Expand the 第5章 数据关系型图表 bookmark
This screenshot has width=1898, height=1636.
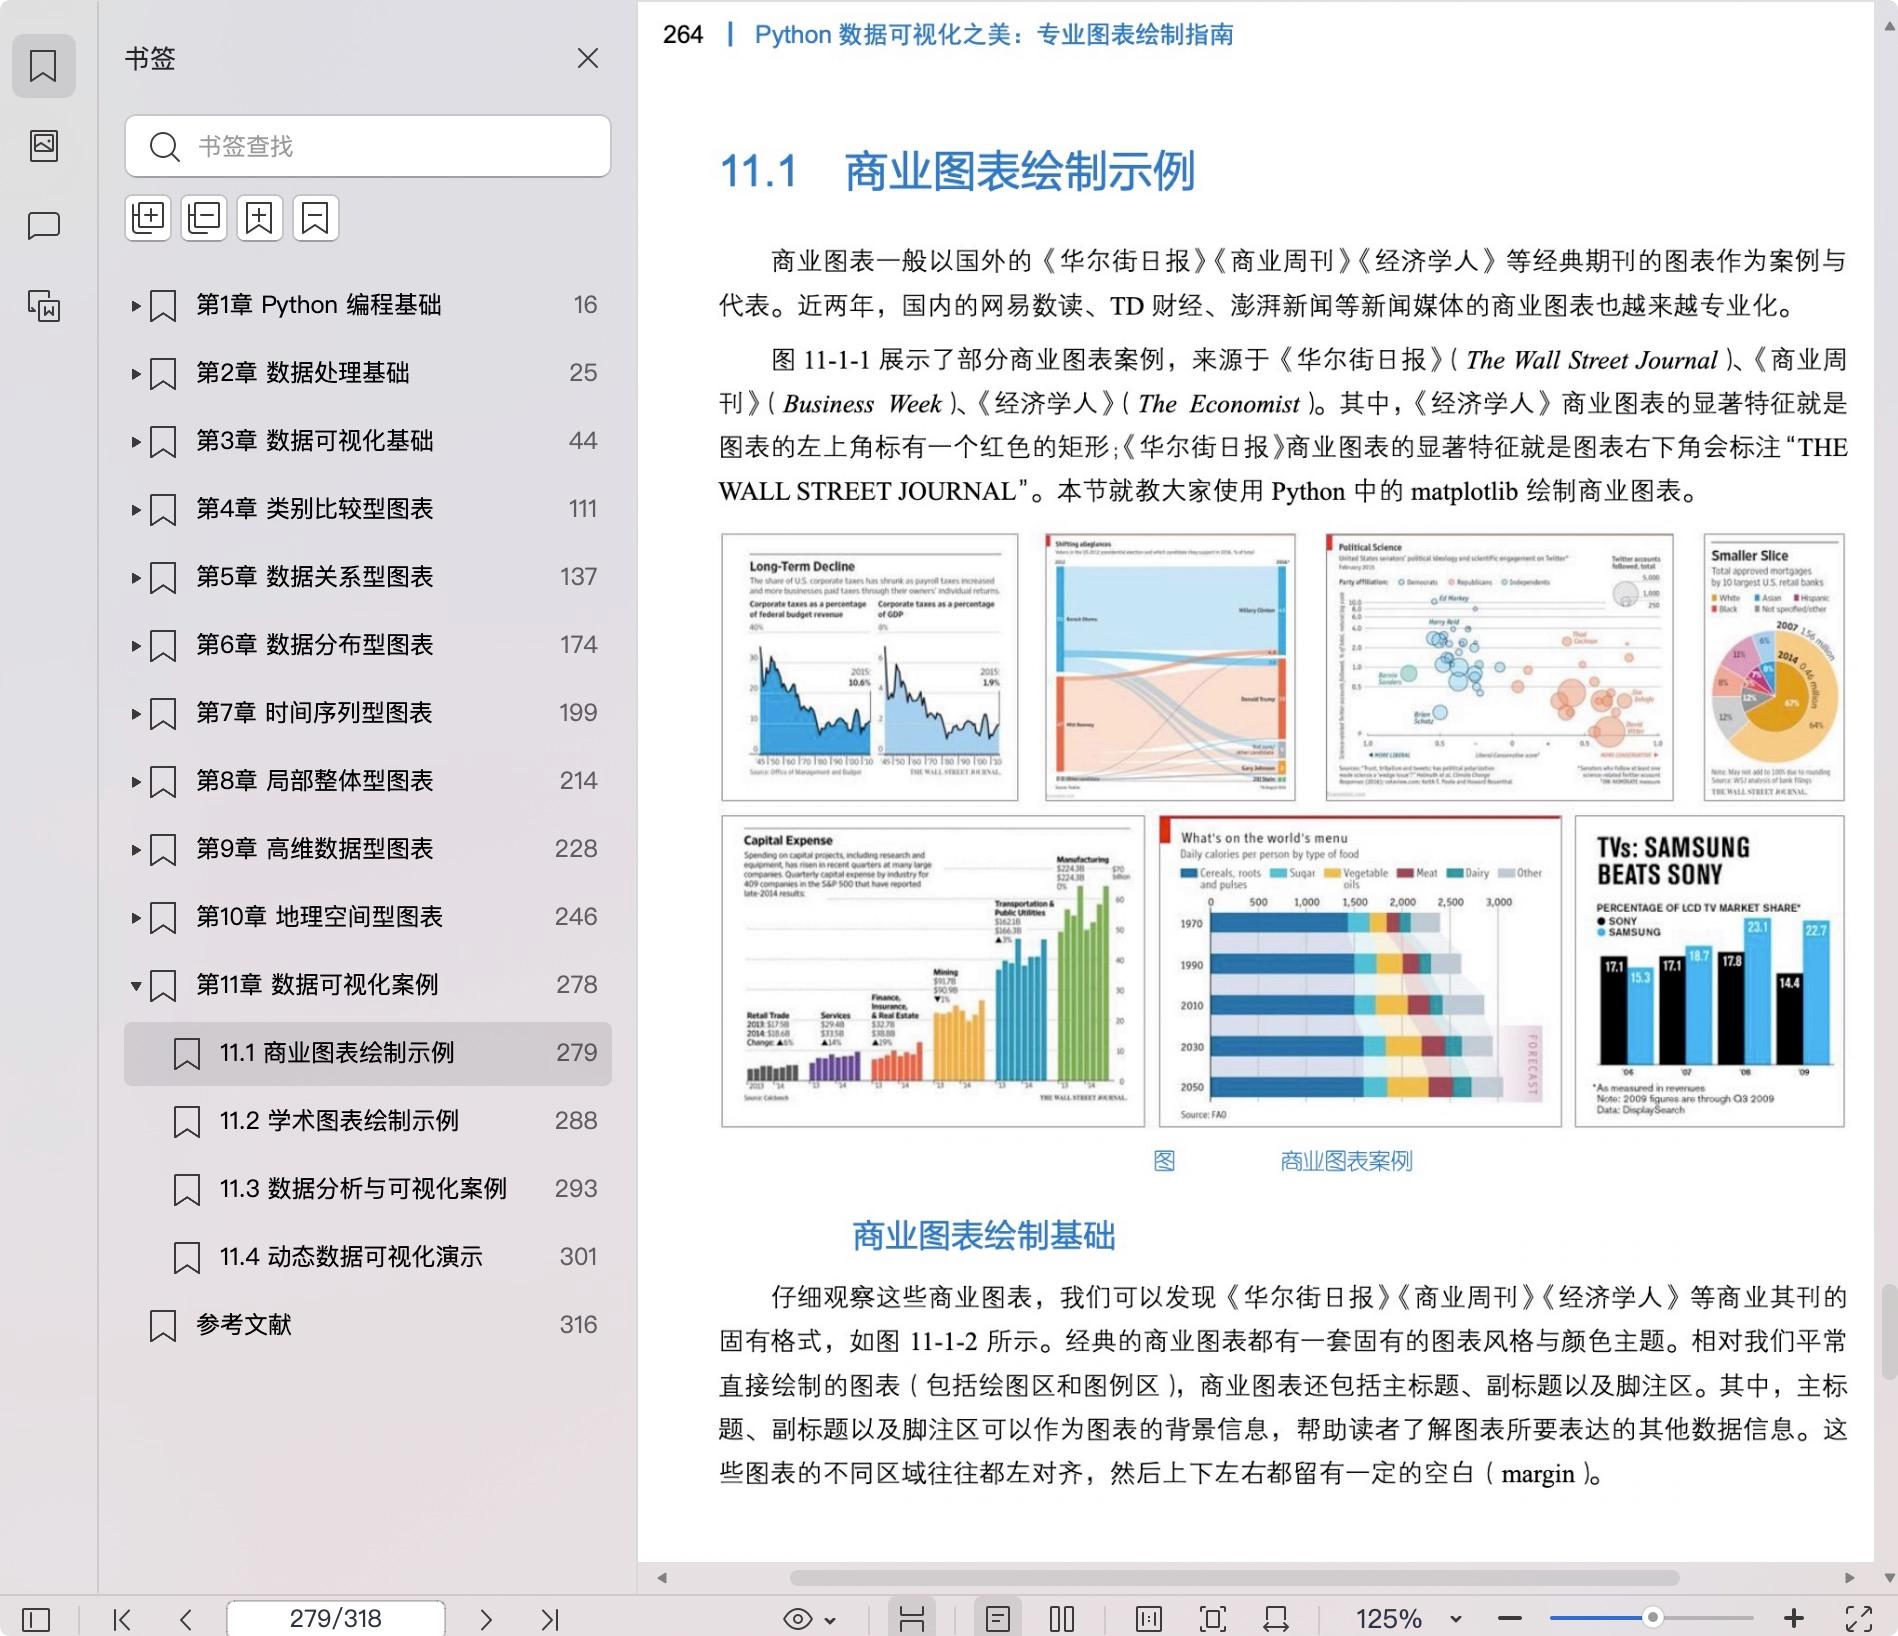136,578
